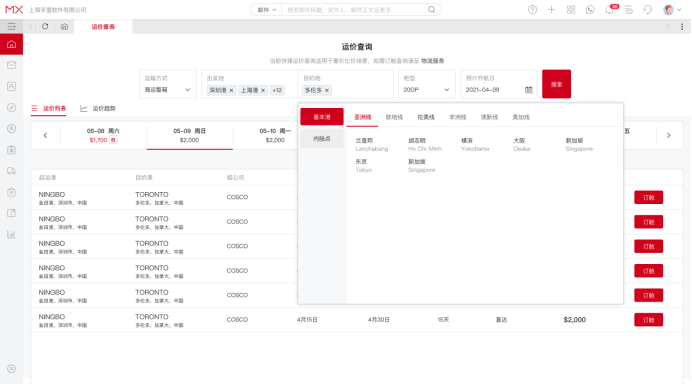Screen dimensions: 692x384
Task: Reload the page using the refresh icon
Action: tap(45, 26)
